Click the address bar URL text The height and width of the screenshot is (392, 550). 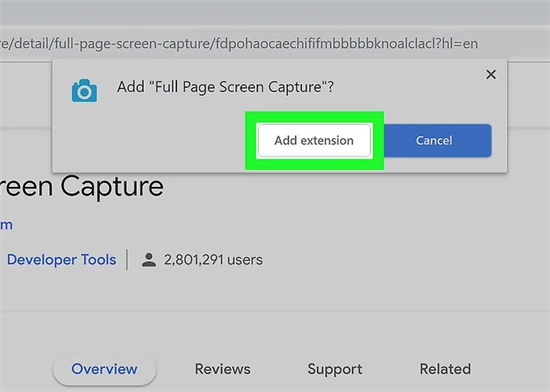point(239,44)
